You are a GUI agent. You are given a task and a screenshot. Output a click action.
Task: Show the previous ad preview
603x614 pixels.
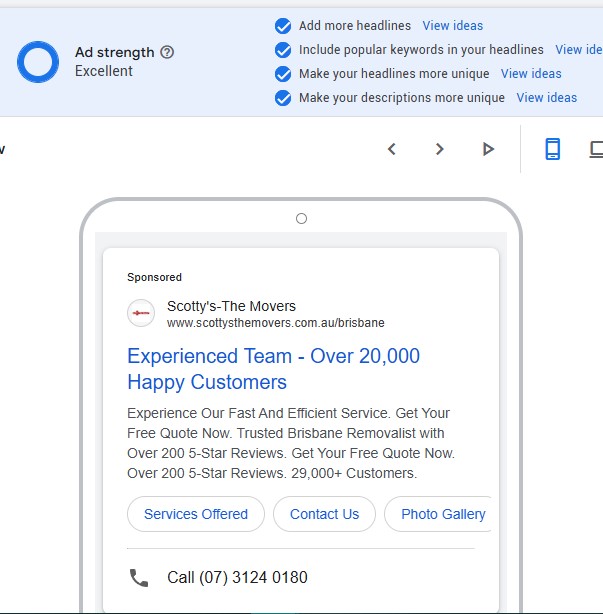click(392, 149)
